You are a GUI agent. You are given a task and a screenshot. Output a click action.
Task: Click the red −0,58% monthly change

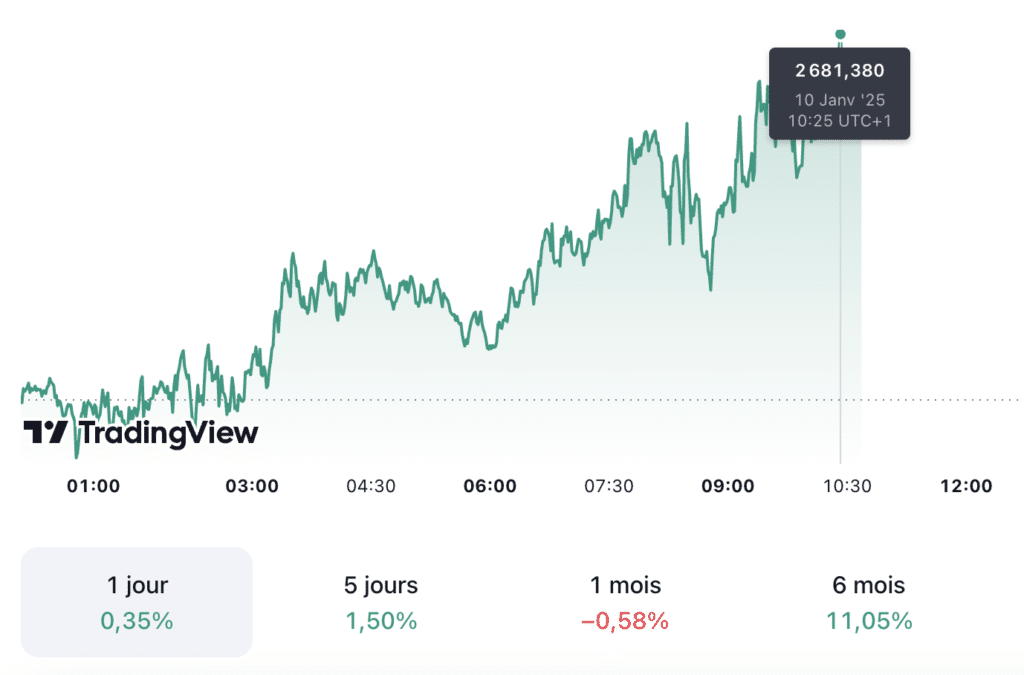[x=625, y=621]
